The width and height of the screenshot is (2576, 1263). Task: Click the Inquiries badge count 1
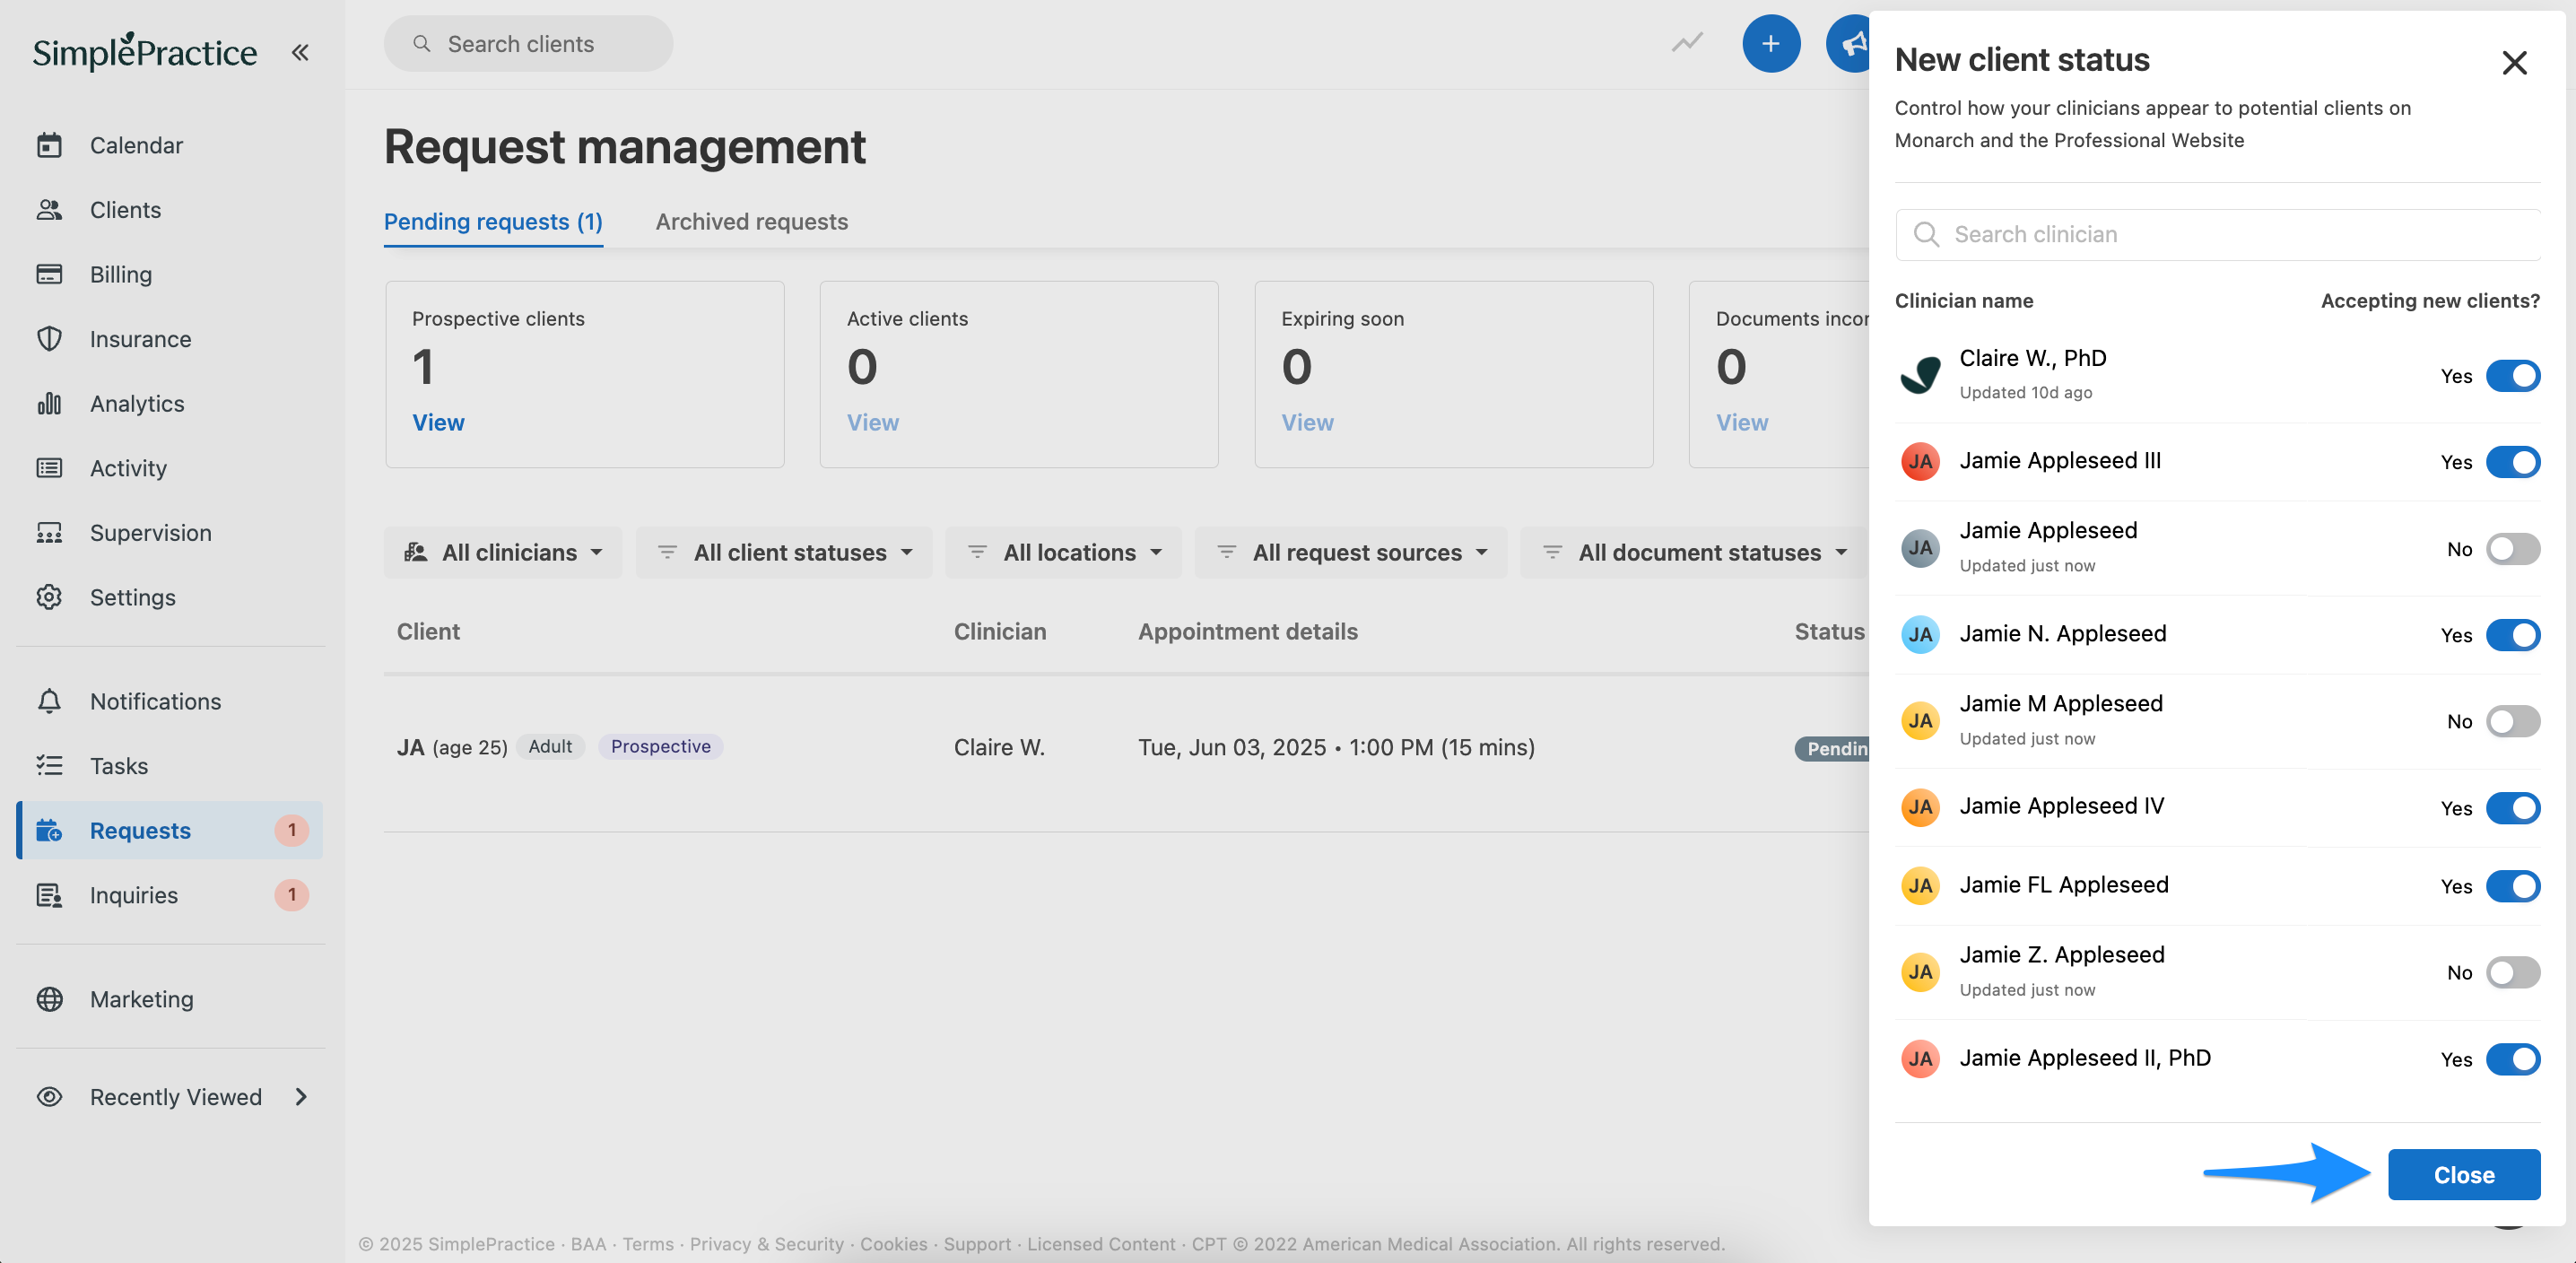[x=292, y=895]
